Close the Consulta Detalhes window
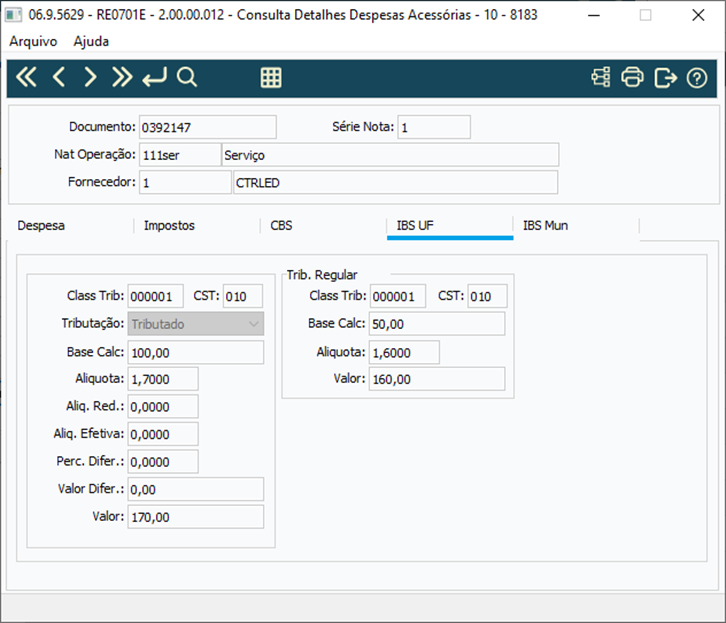The image size is (726, 623). (x=698, y=15)
